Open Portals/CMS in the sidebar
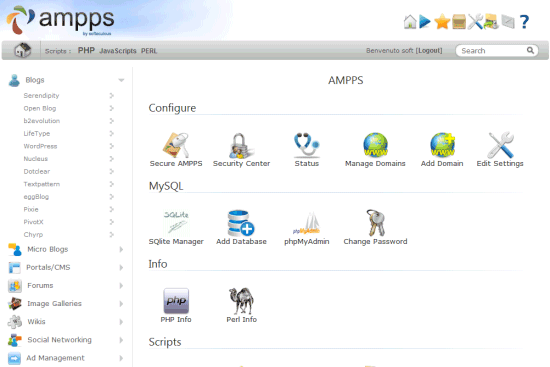 click(48, 267)
